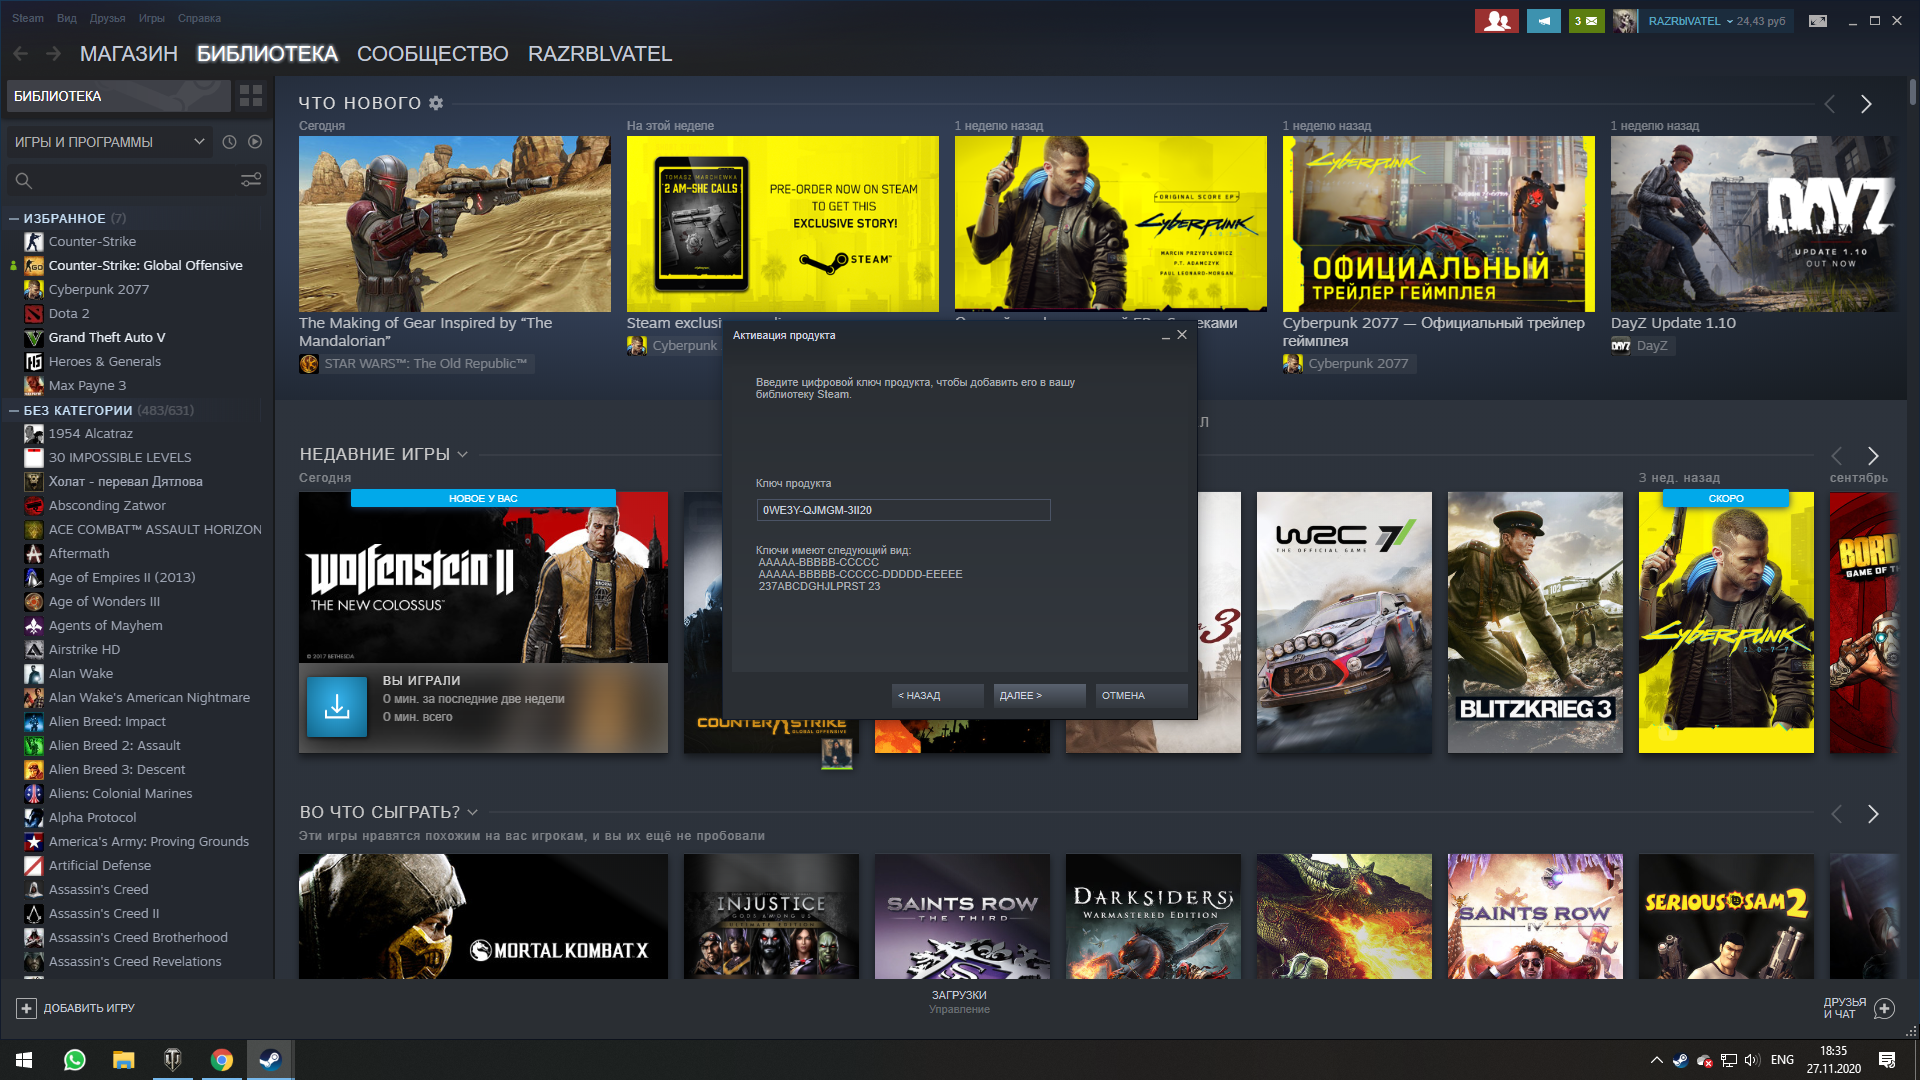Select Alan Wake's American Nightmare

tap(149, 698)
